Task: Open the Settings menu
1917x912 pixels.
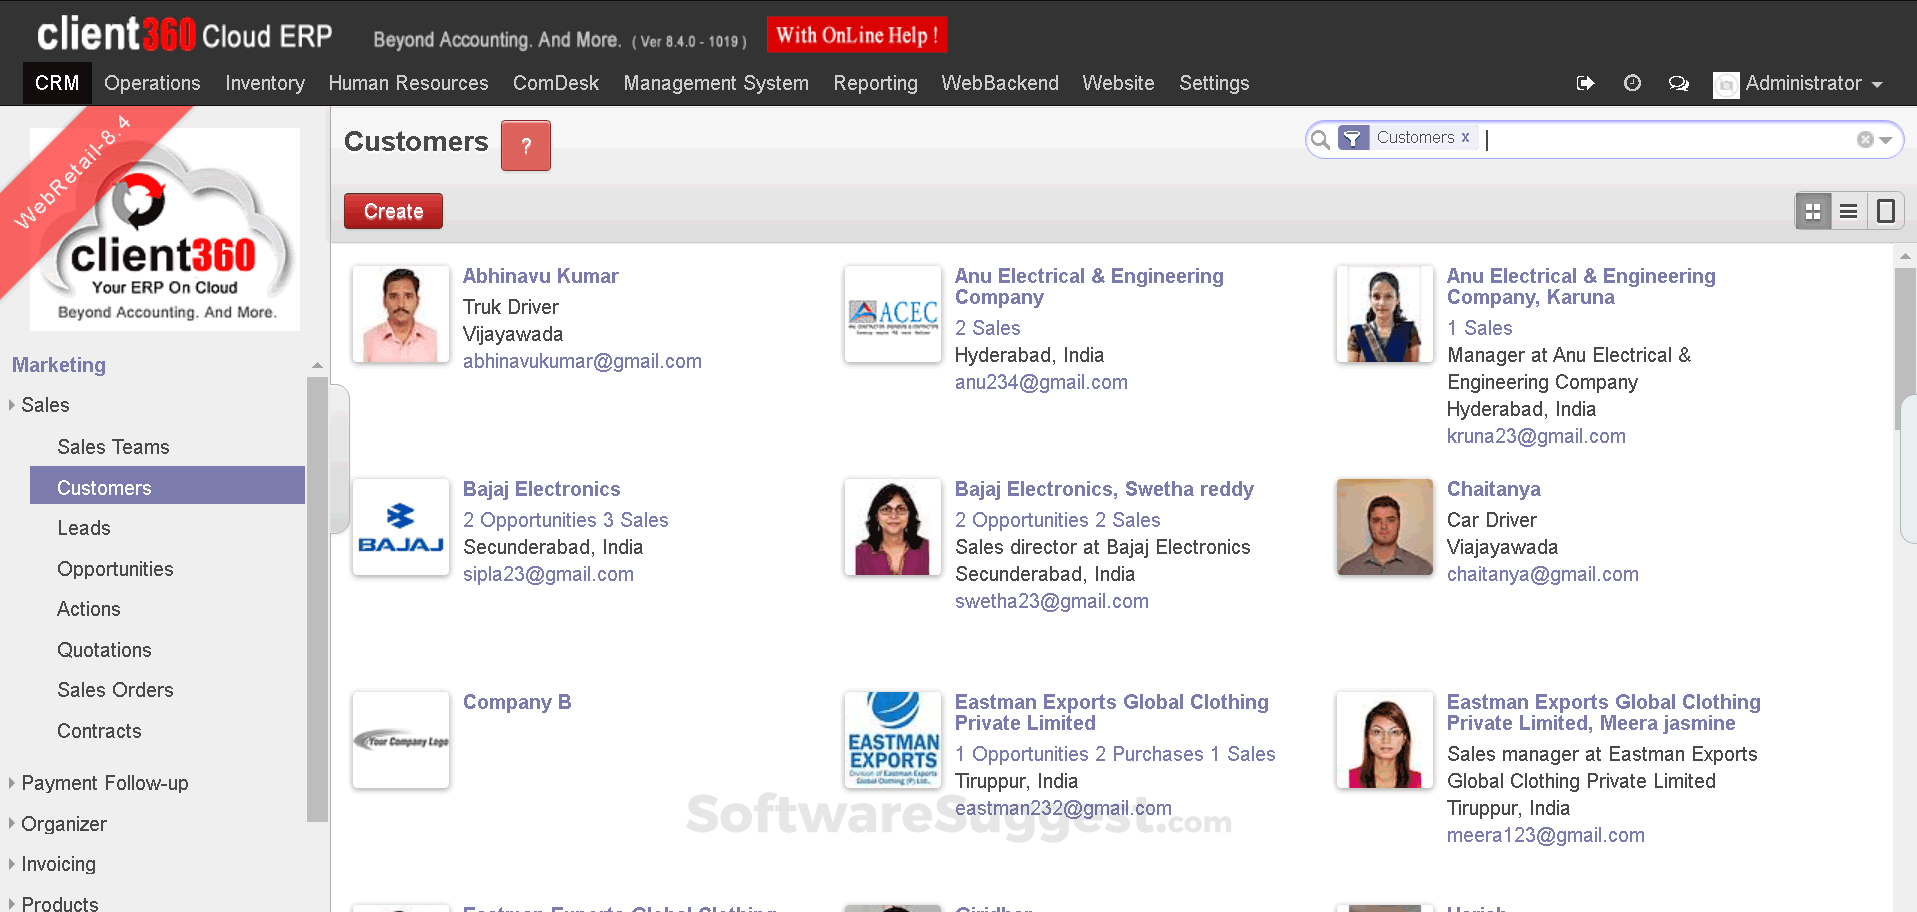Action: [1214, 83]
